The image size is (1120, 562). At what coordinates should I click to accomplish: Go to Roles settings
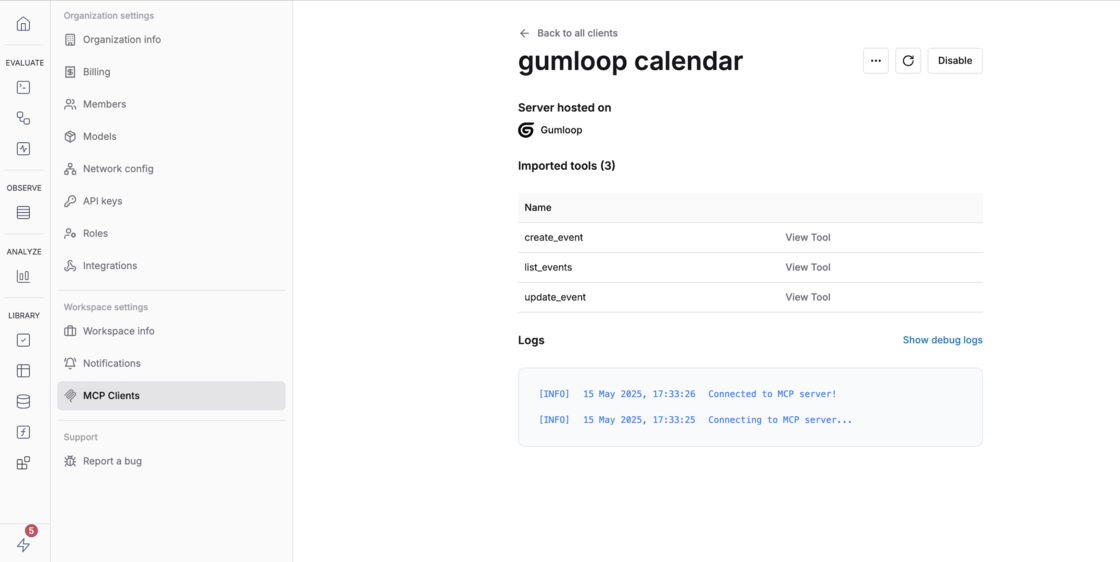pos(171,233)
